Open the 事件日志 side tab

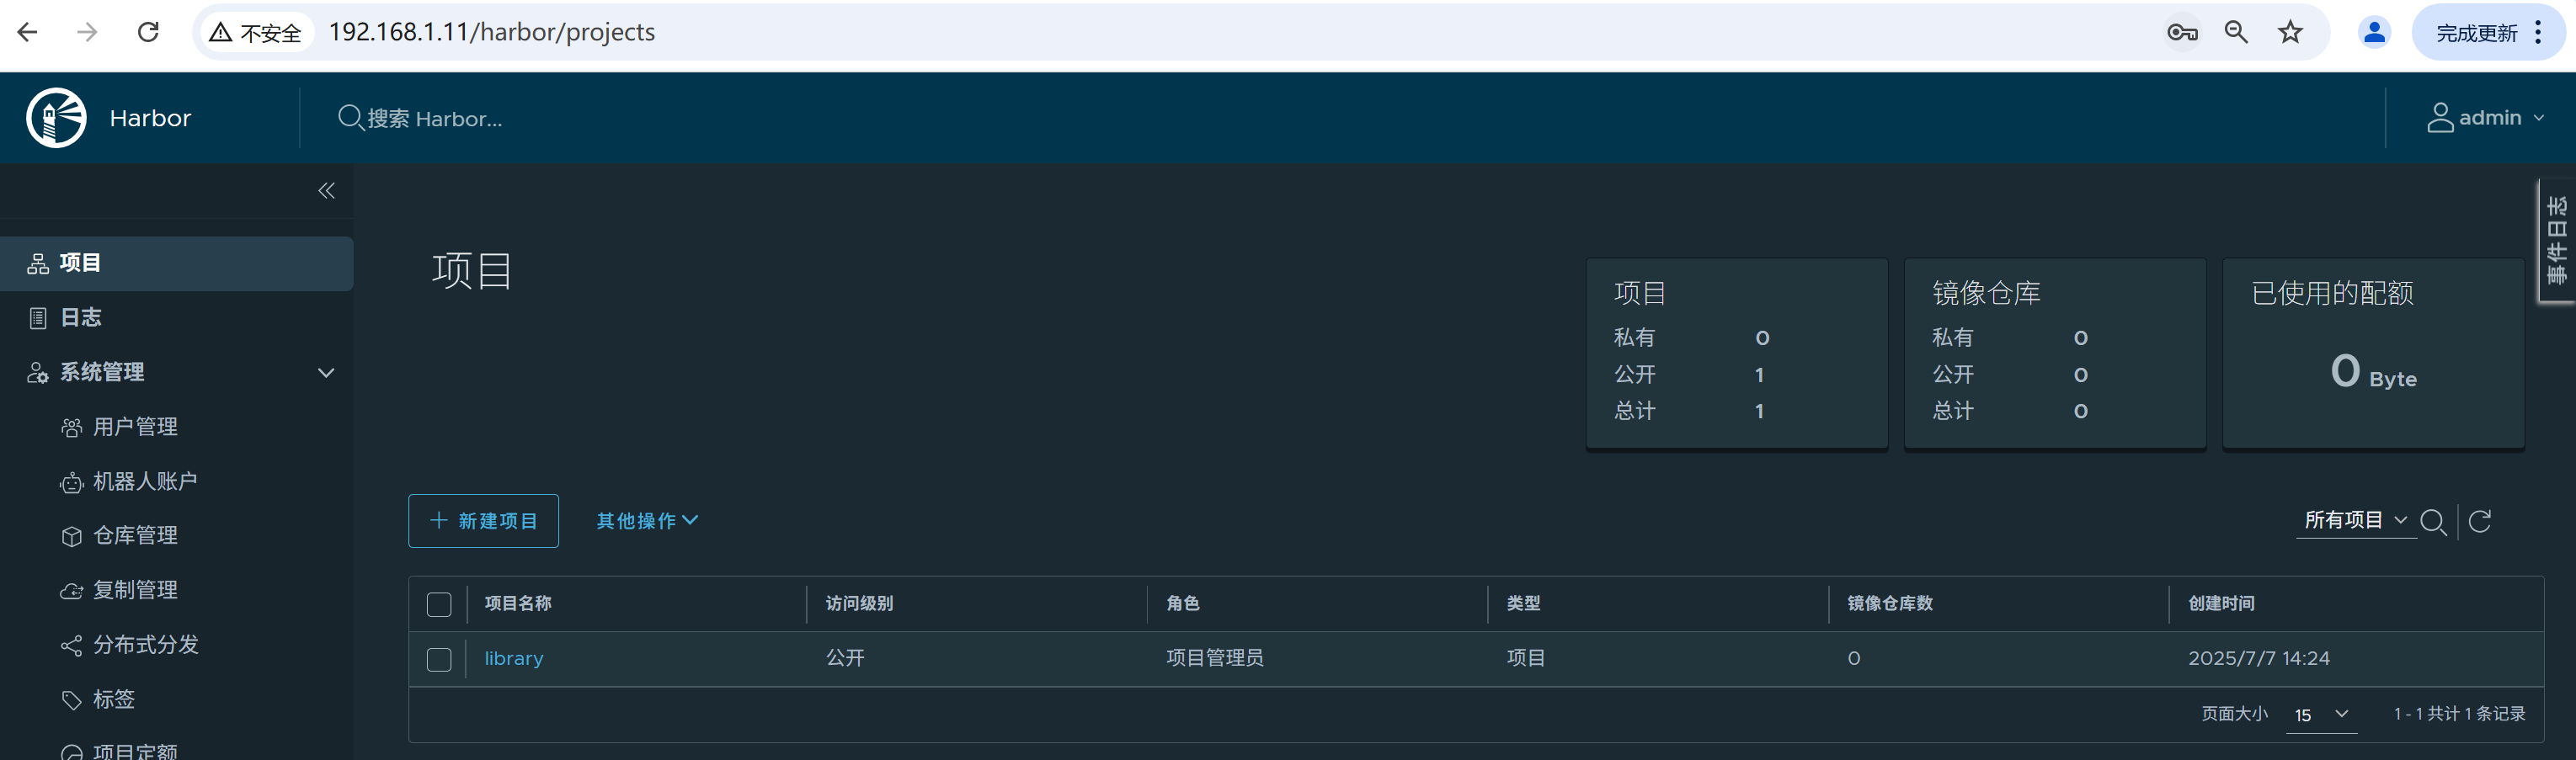[2556, 240]
